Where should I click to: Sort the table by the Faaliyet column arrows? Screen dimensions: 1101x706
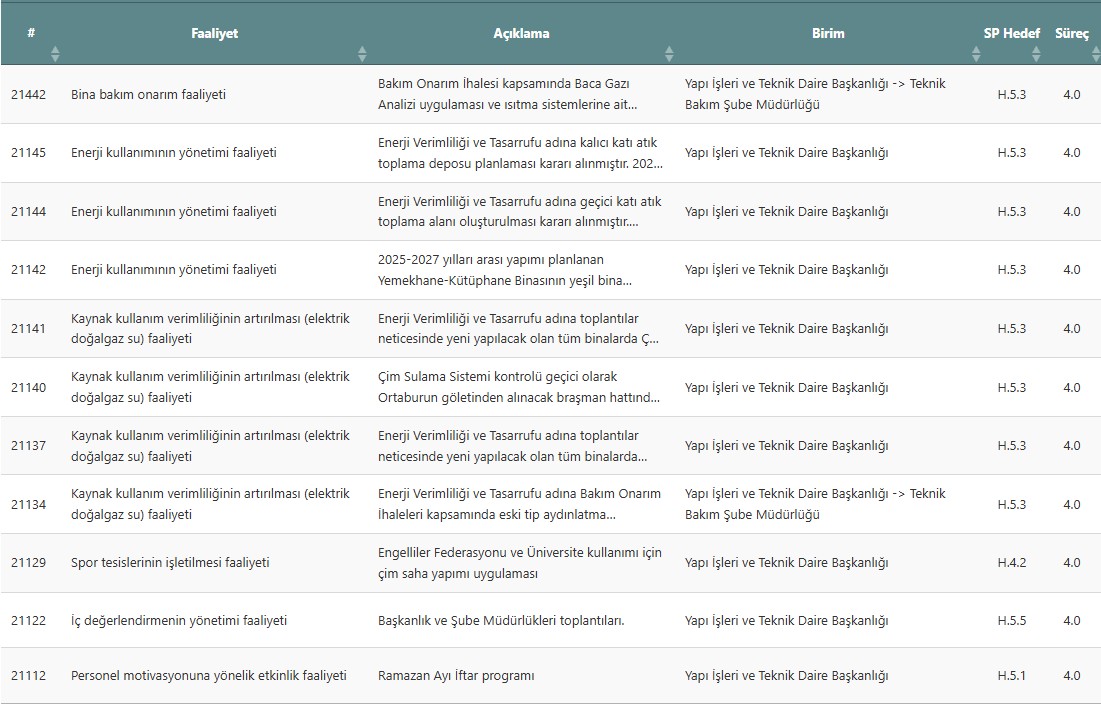tap(362, 54)
